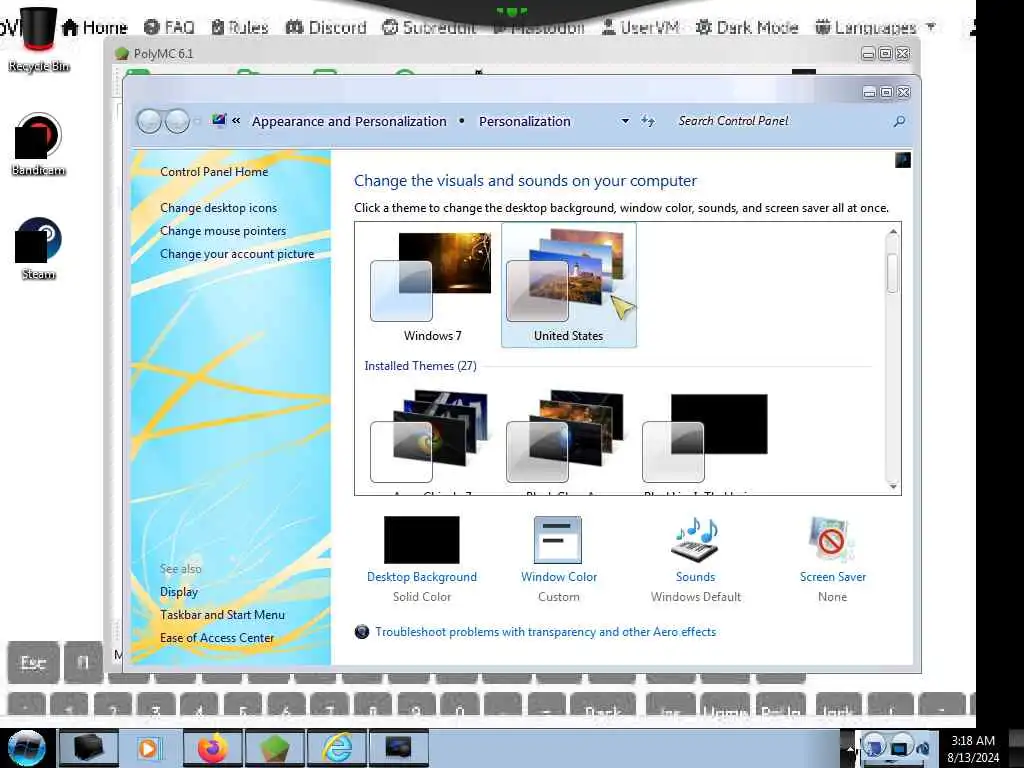Click the theme list scrollbar thumb
This screenshot has width=1024, height=768.
point(893,273)
